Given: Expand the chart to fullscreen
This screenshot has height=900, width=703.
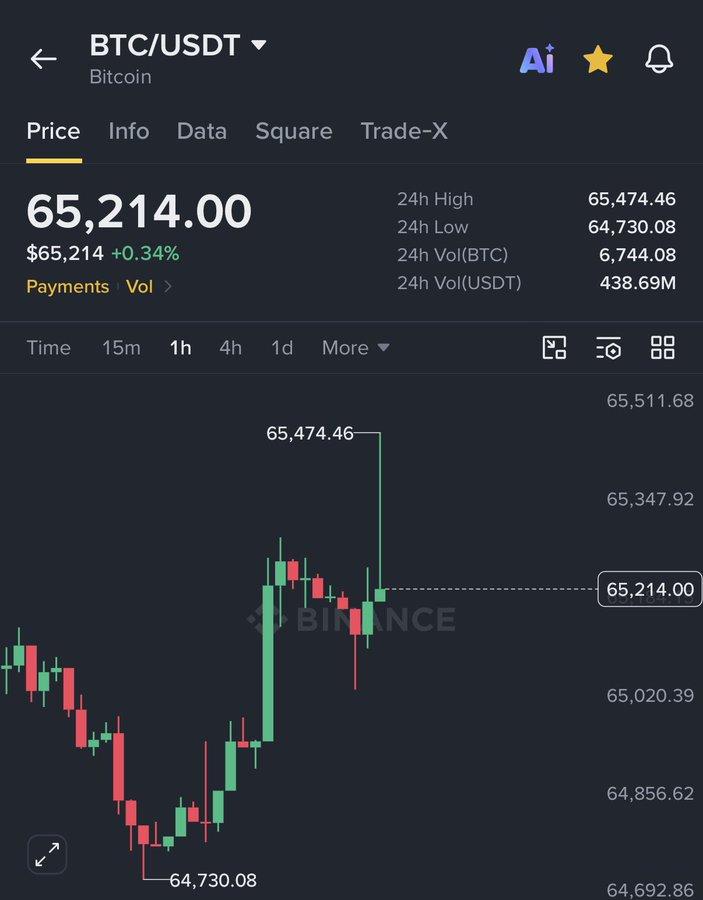Looking at the screenshot, I should (47, 854).
